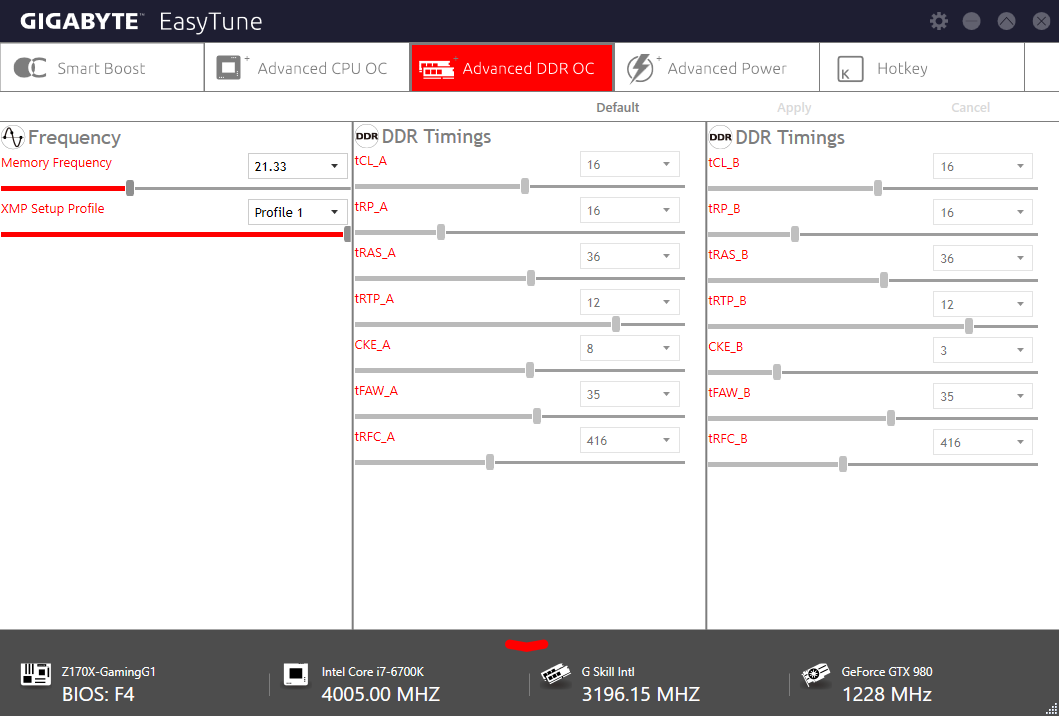Click the Cancel button
1059x716 pixels.
(x=971, y=107)
